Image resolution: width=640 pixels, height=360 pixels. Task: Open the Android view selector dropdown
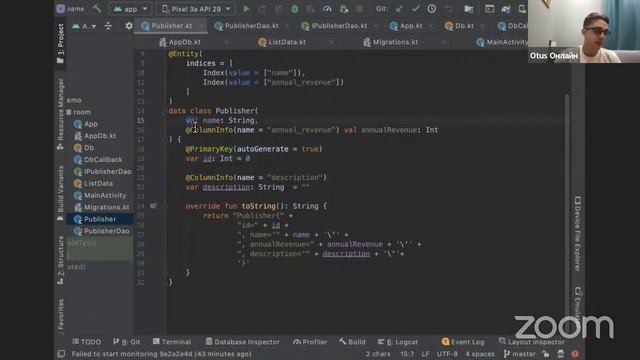(x=84, y=26)
